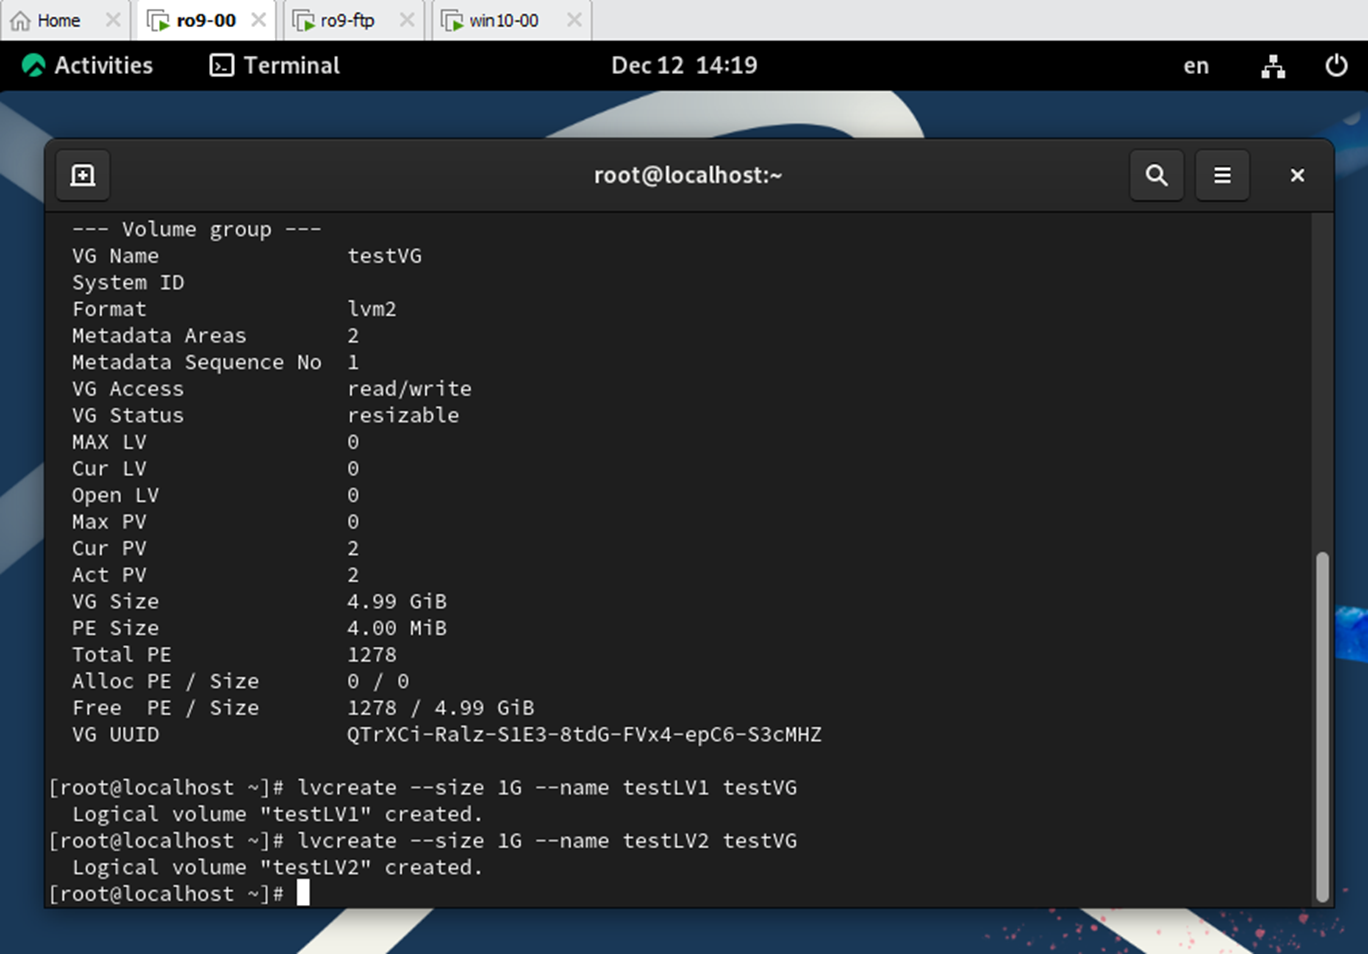Screen dimensions: 1368x954
Task: Click the VG Access value read/write
Action: pyautogui.click(x=409, y=389)
